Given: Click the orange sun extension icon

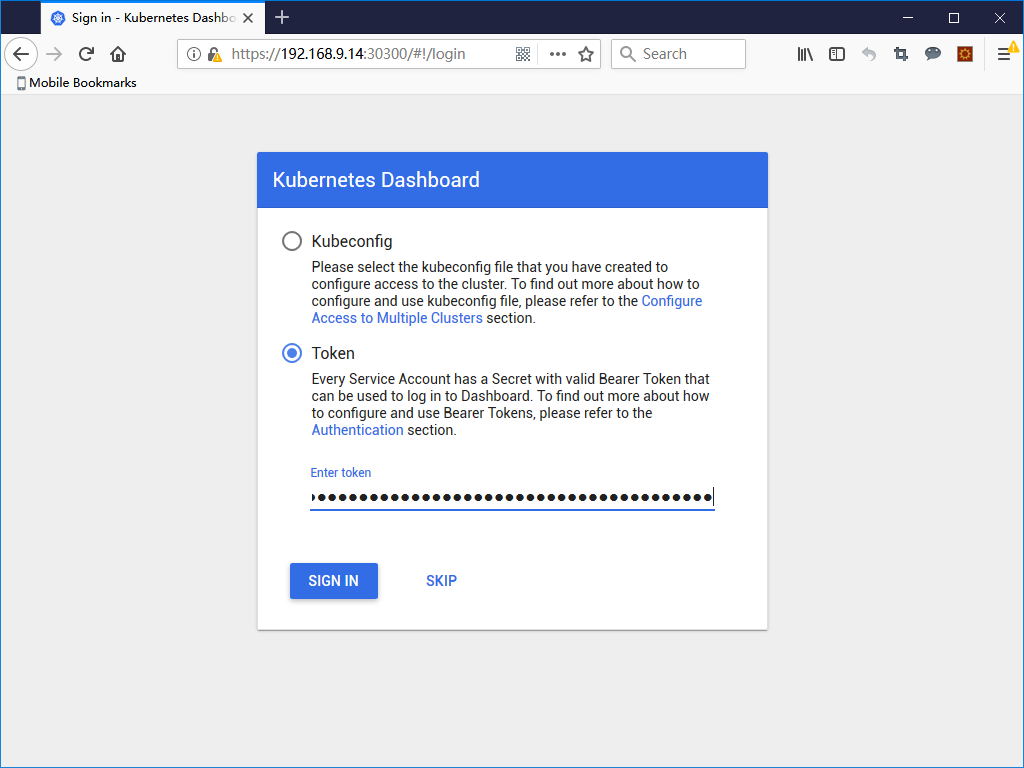Looking at the screenshot, I should tap(965, 54).
